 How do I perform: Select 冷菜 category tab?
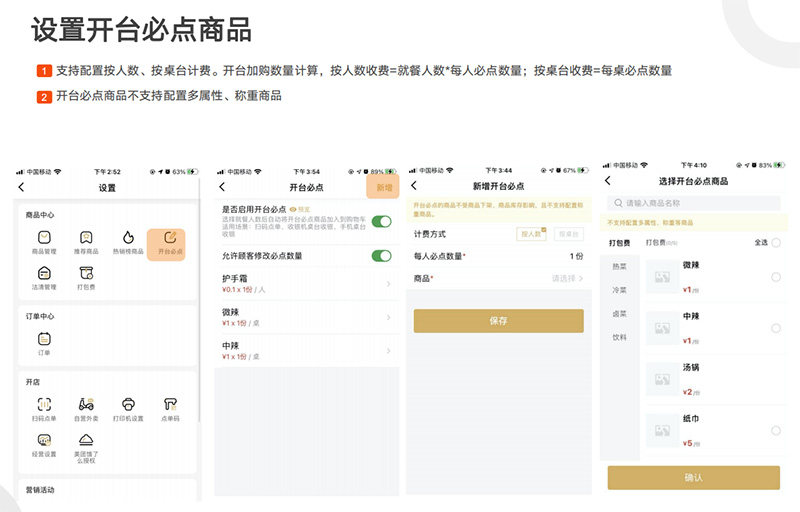click(x=619, y=290)
